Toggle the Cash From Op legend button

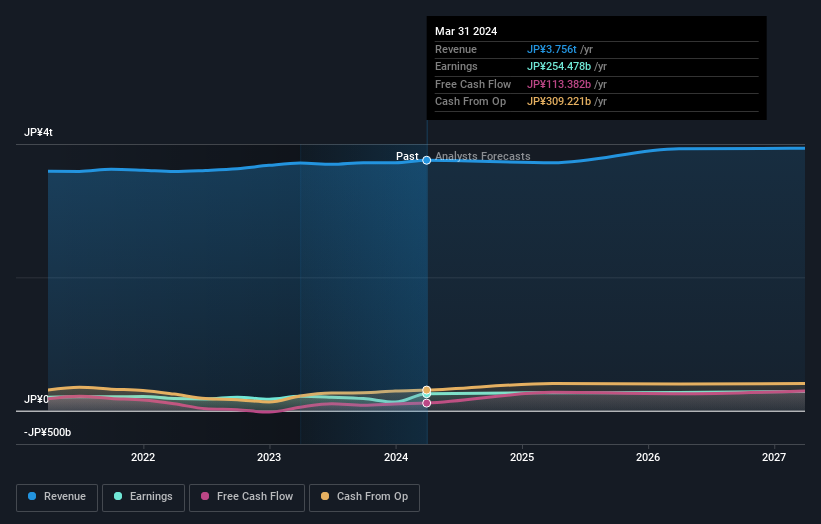(x=364, y=497)
